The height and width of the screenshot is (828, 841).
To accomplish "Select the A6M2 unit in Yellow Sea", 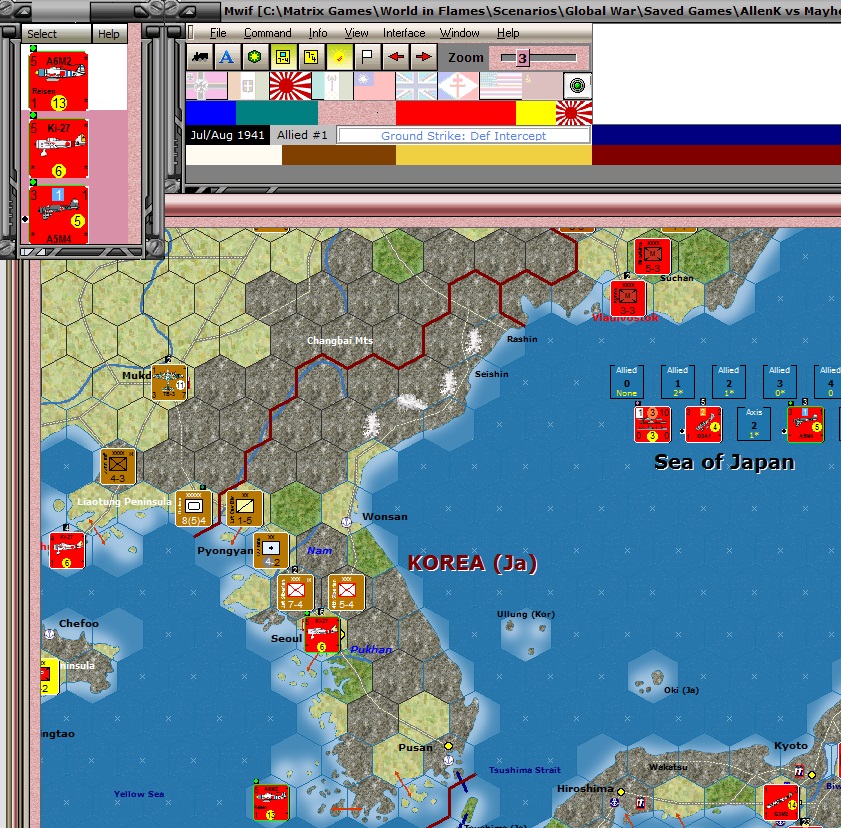I will pyautogui.click(x=271, y=803).
